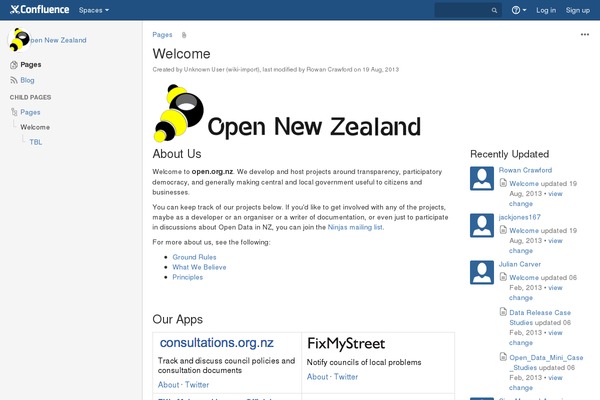Select the Welcome tree item
Screen dimensions: 600x400
tap(35, 127)
